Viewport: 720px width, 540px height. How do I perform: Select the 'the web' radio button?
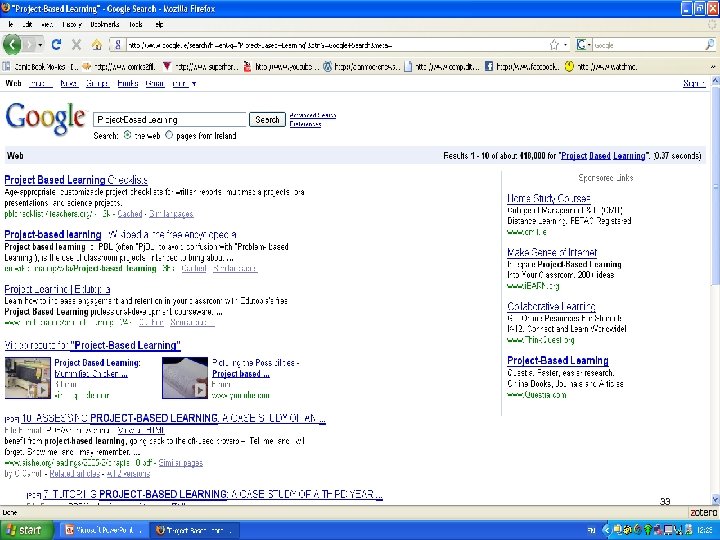coord(127,135)
